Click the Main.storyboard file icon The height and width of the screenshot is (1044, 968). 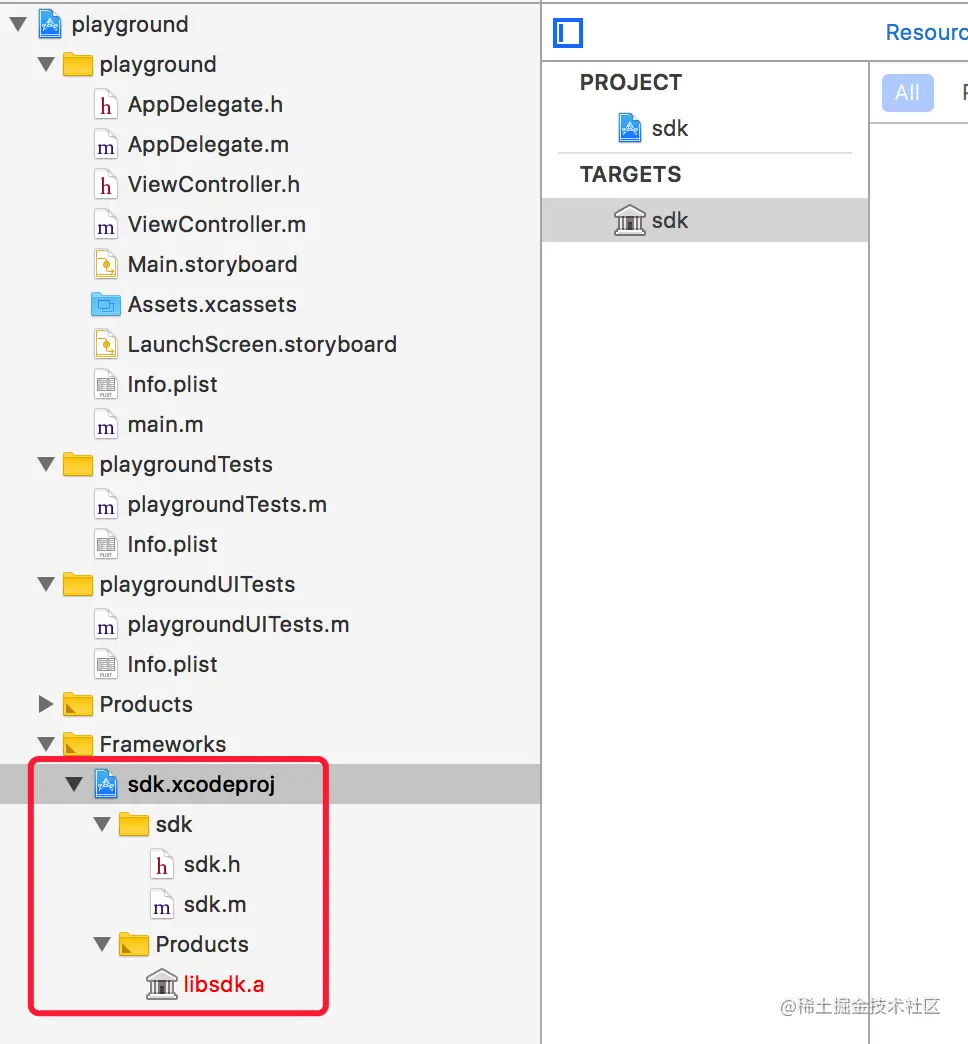click(106, 264)
